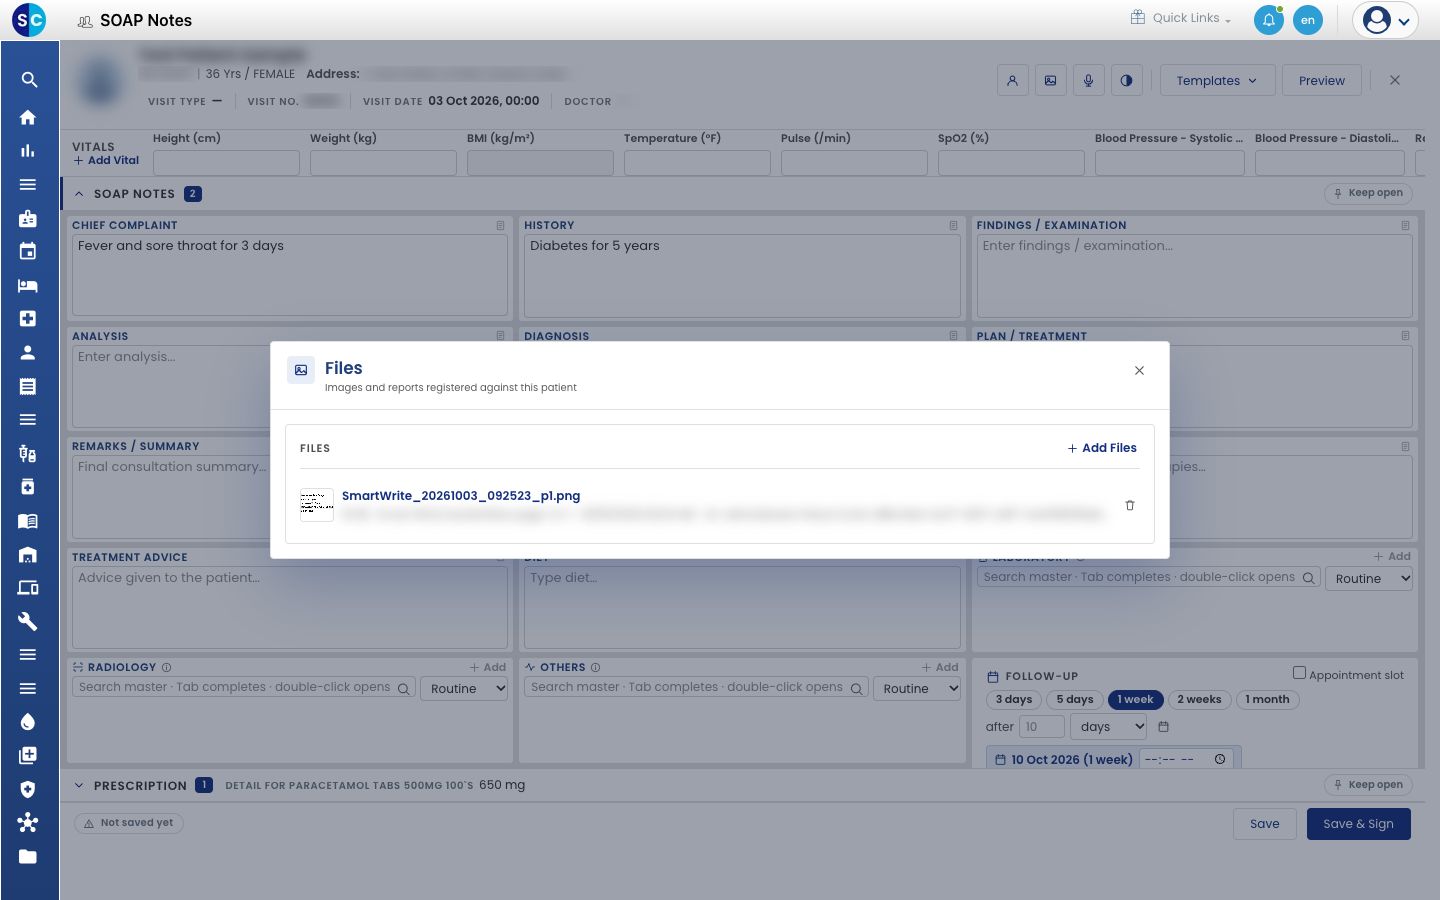Open the SmartWrite_20261003_092523_p1.png thumbnail

click(x=317, y=505)
